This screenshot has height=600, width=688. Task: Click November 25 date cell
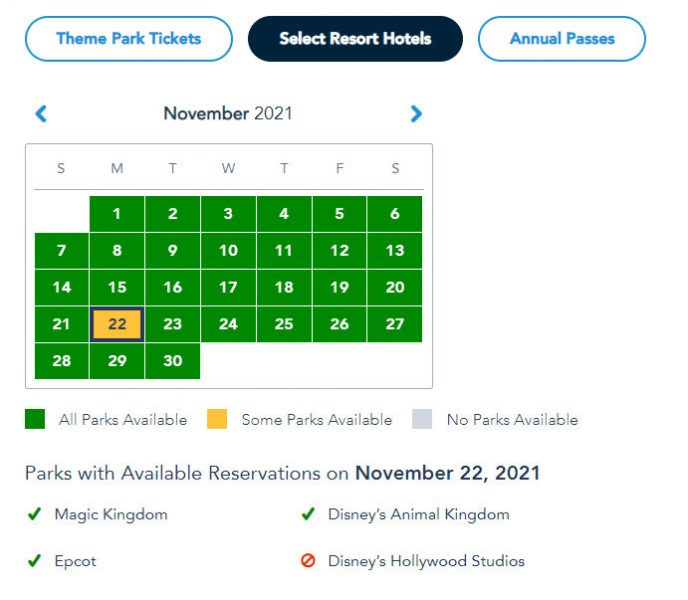(x=284, y=324)
